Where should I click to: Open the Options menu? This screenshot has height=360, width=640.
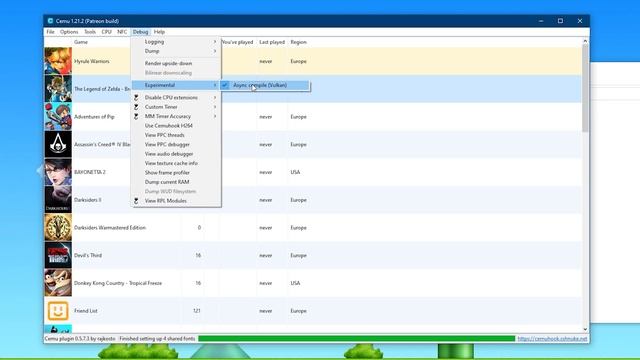[x=69, y=32]
